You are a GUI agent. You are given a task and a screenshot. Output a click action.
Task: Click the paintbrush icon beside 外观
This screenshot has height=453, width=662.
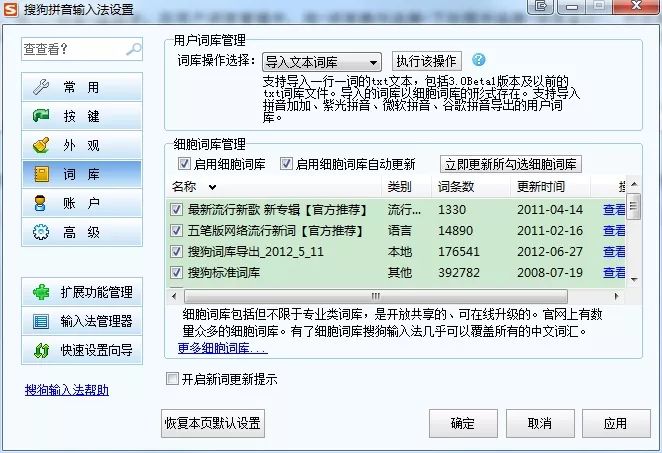pyautogui.click(x=41, y=145)
